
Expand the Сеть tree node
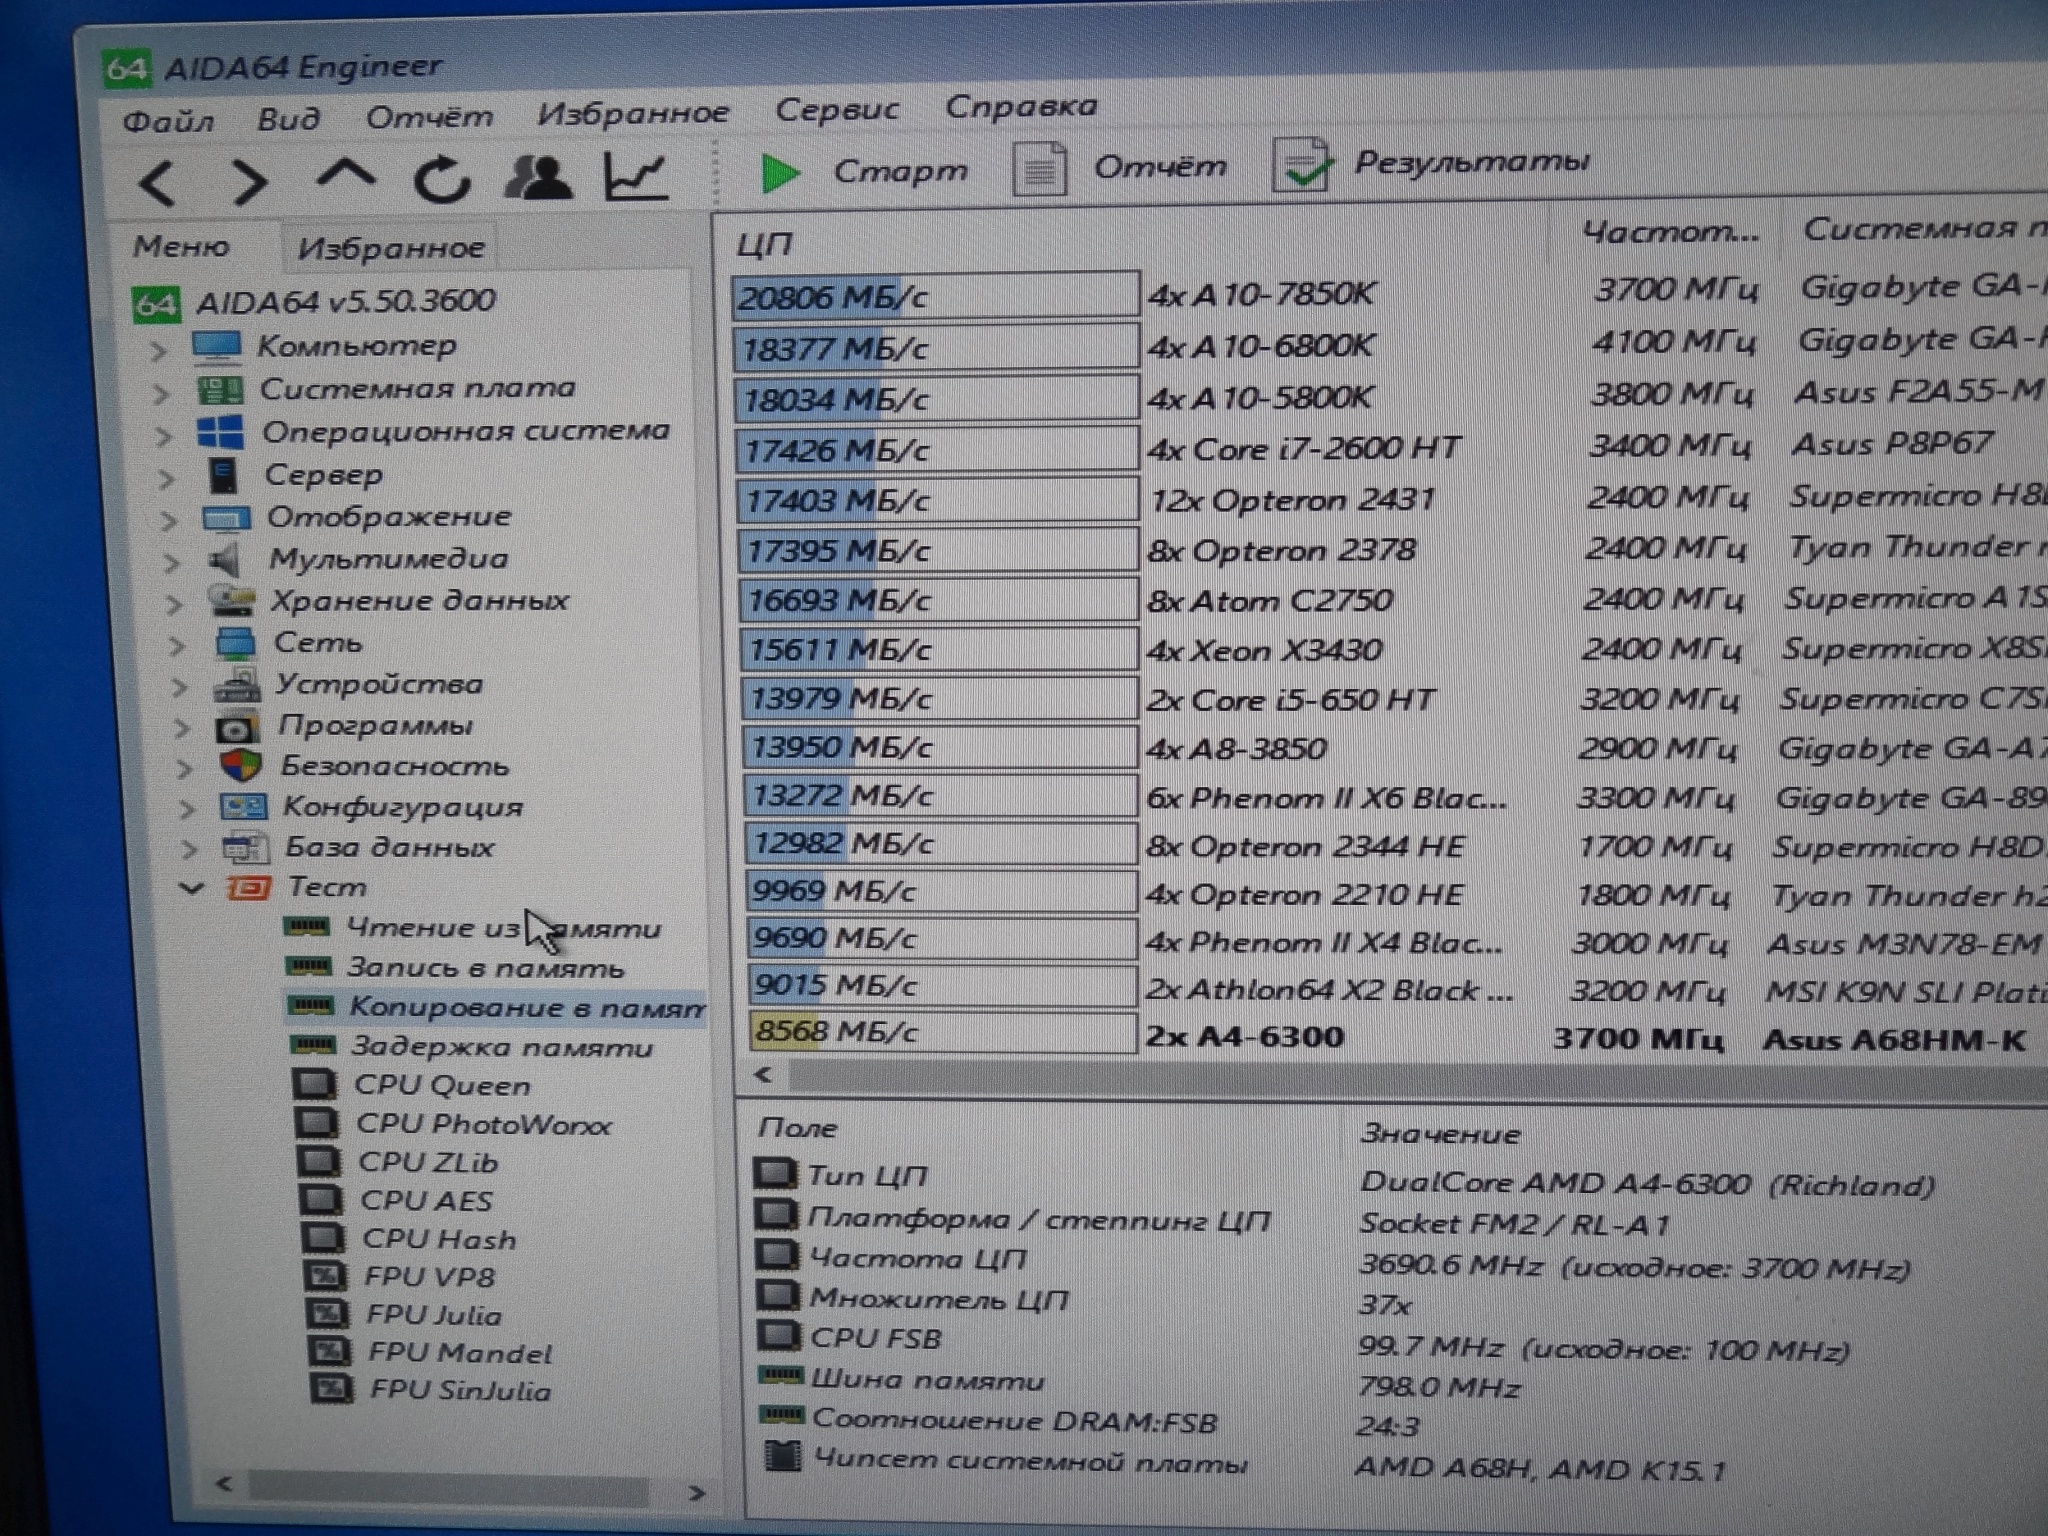[x=177, y=646]
